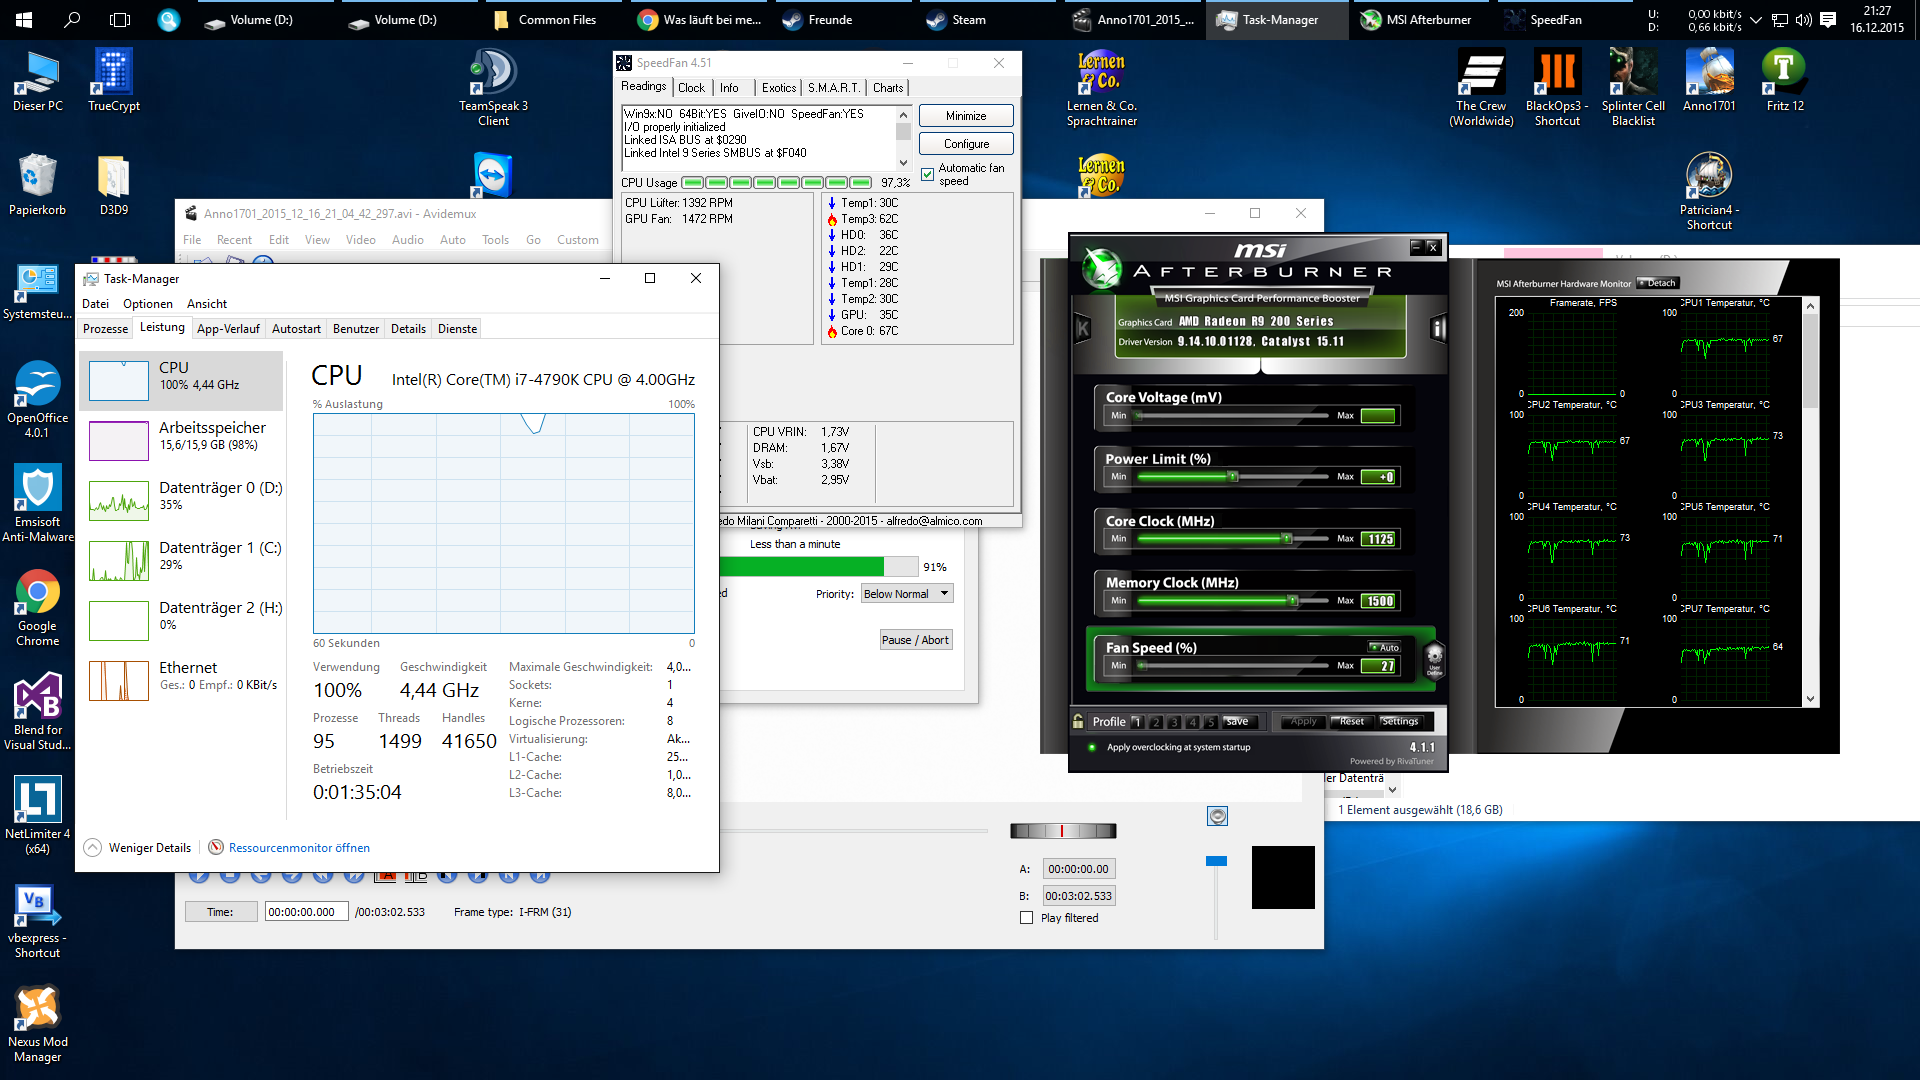The width and height of the screenshot is (1920, 1080).
Task: Open TeamSpeak 3 Client desktop icon
Action: pyautogui.click(x=493, y=73)
